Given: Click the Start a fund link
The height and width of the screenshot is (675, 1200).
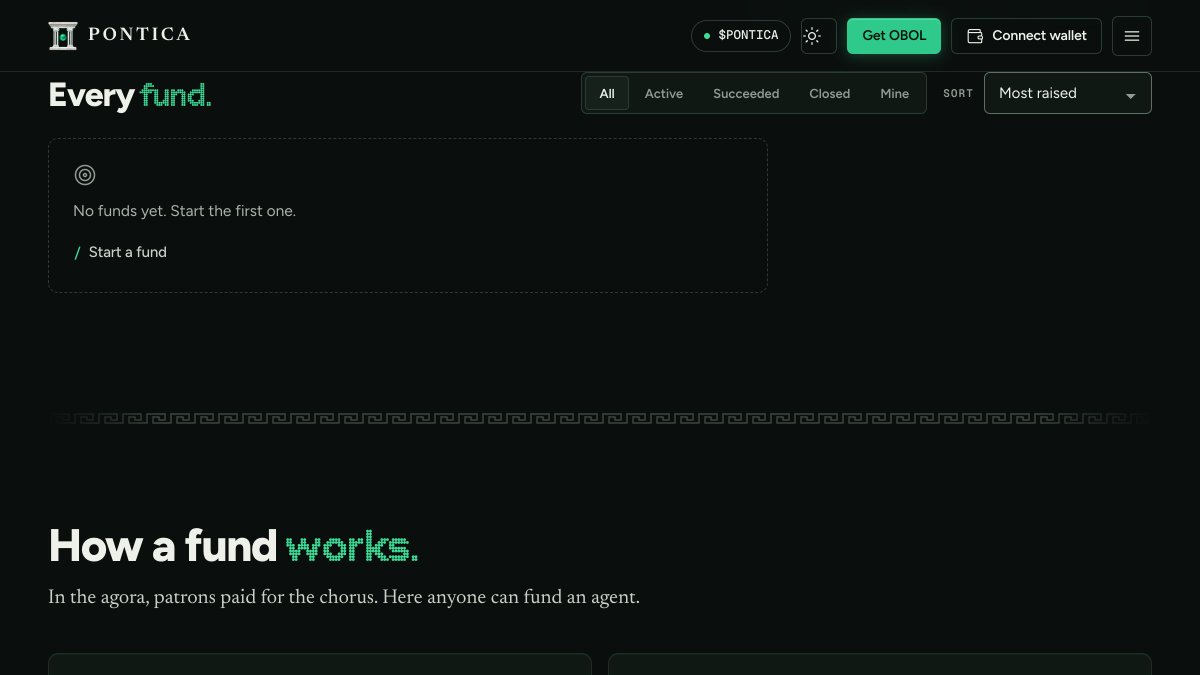Looking at the screenshot, I should click(x=121, y=252).
